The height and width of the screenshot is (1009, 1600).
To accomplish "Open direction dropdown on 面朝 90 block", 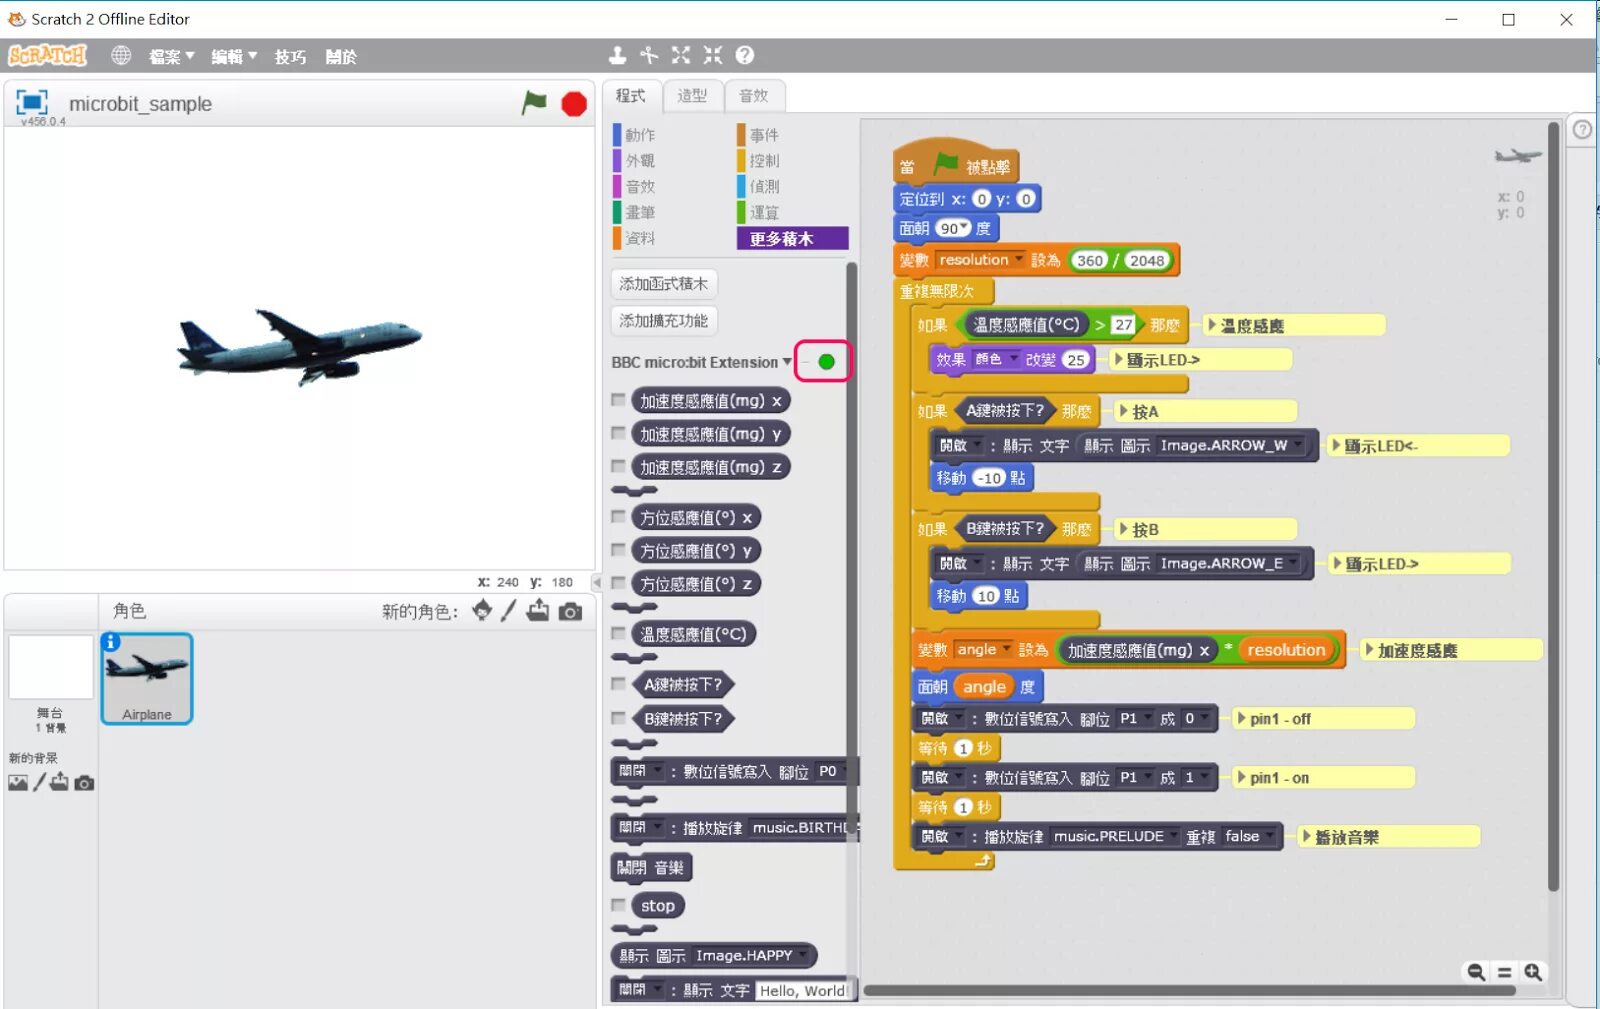I will pos(964,228).
